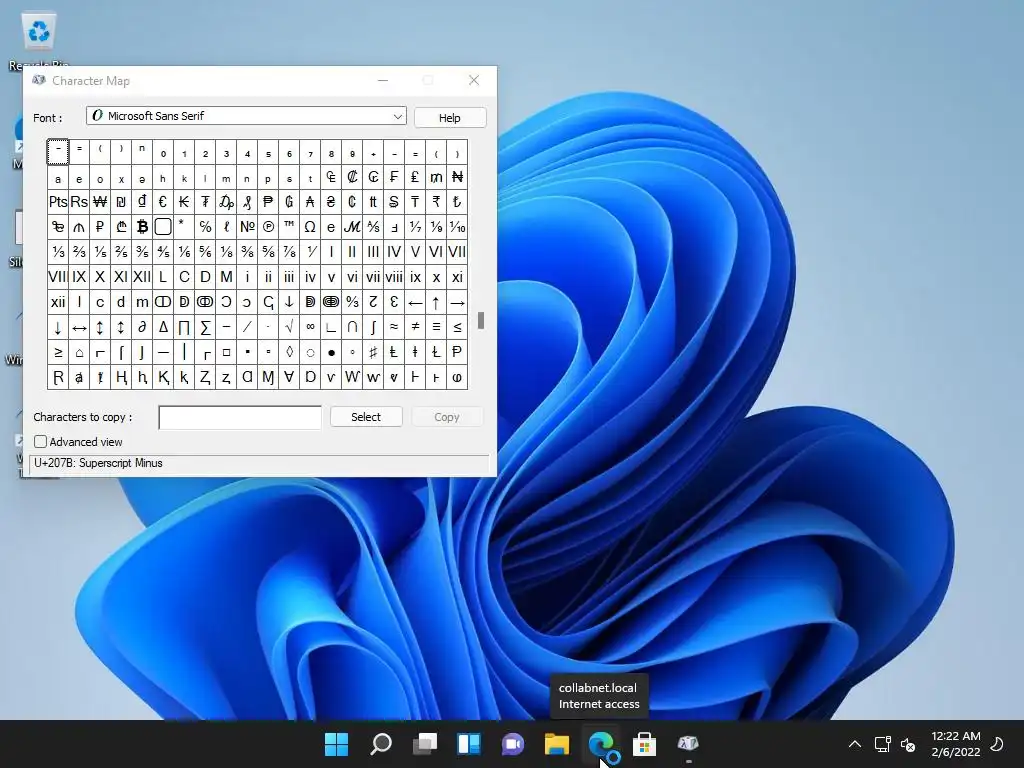Open Microsoft Store from taskbar
This screenshot has height=768, width=1024.
point(644,744)
